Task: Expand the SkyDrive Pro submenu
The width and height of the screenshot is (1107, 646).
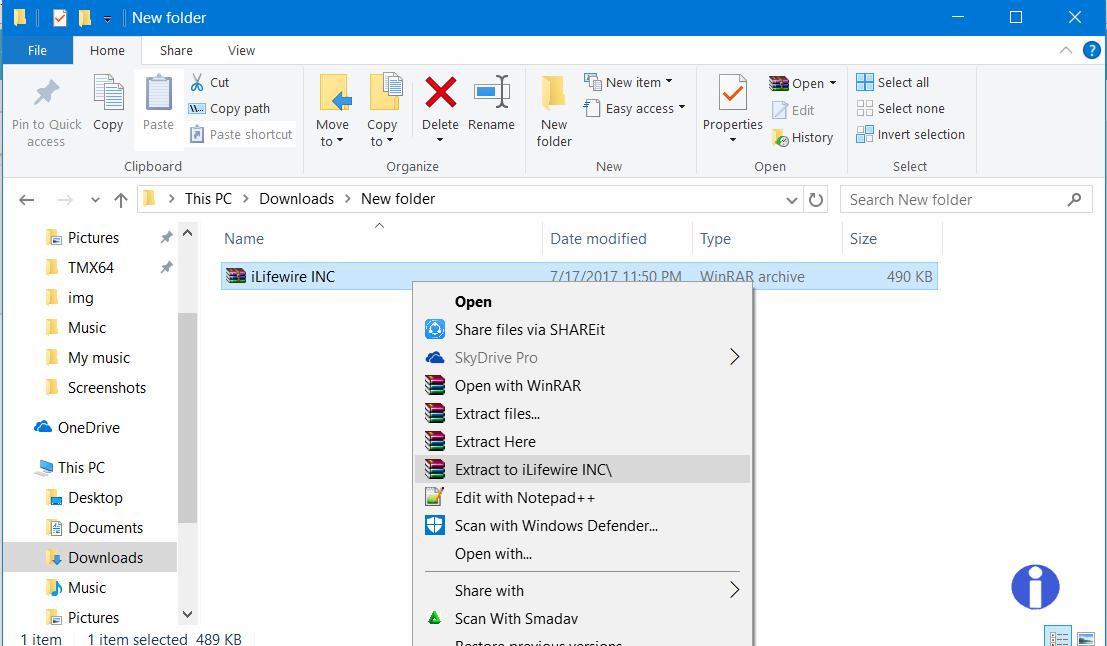Action: pos(734,357)
